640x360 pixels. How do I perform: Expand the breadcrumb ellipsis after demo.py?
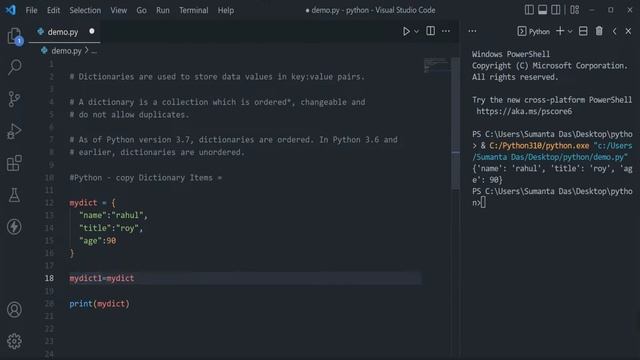tap(94, 51)
